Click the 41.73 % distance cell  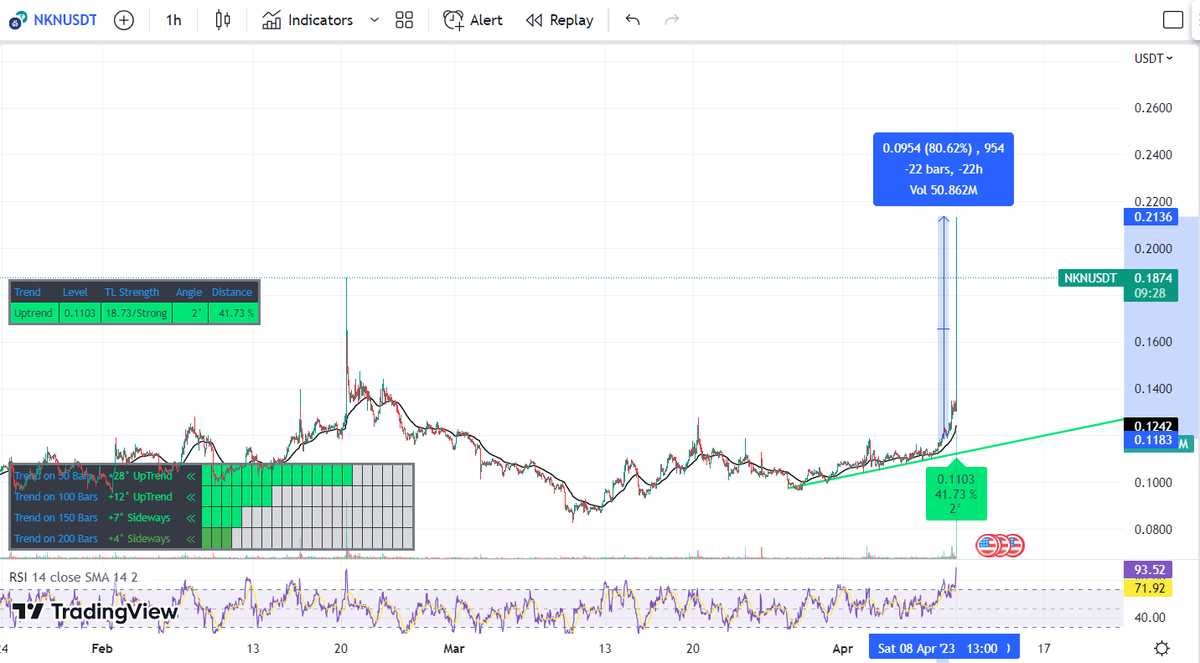(x=233, y=313)
